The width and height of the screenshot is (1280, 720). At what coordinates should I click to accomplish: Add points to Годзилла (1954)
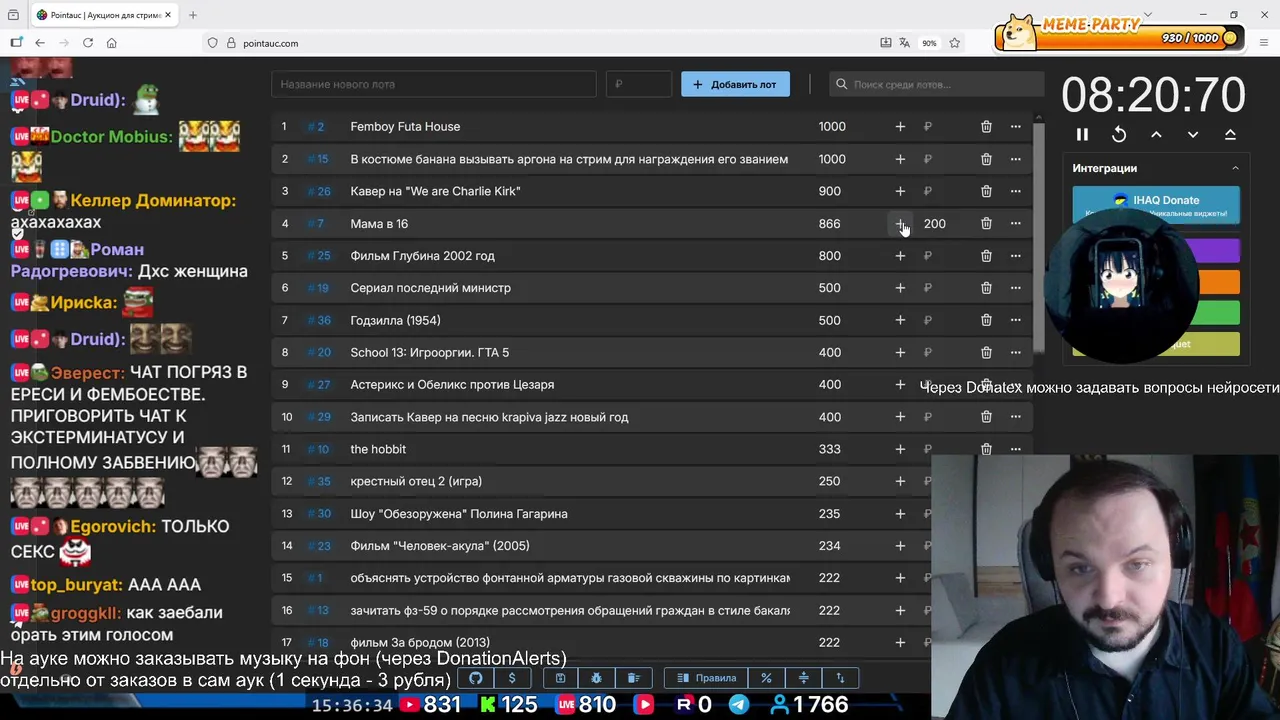pos(900,320)
